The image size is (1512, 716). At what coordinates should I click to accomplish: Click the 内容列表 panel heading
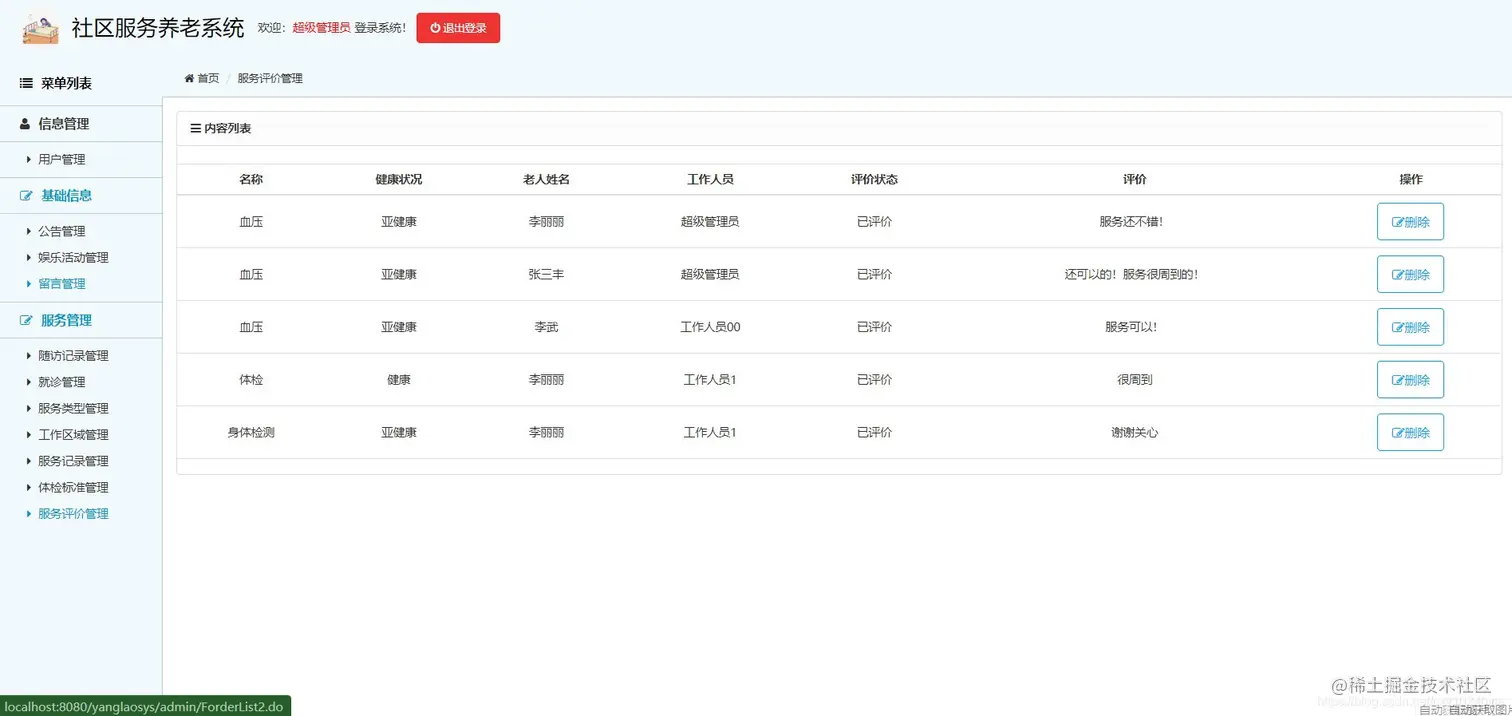coord(228,129)
